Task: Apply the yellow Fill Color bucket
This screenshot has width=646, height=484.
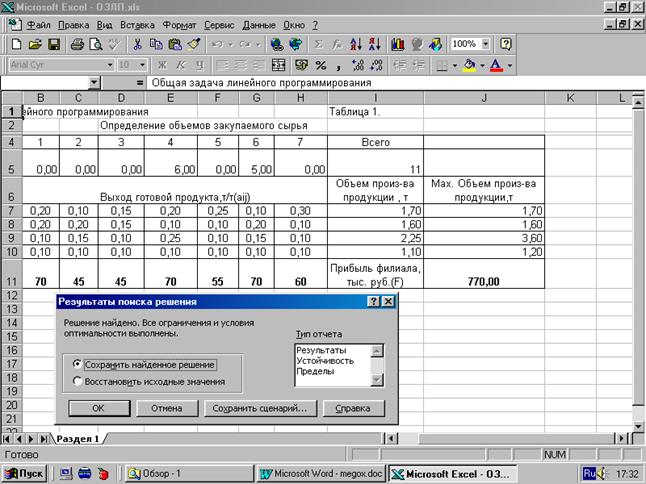Action: (470, 65)
